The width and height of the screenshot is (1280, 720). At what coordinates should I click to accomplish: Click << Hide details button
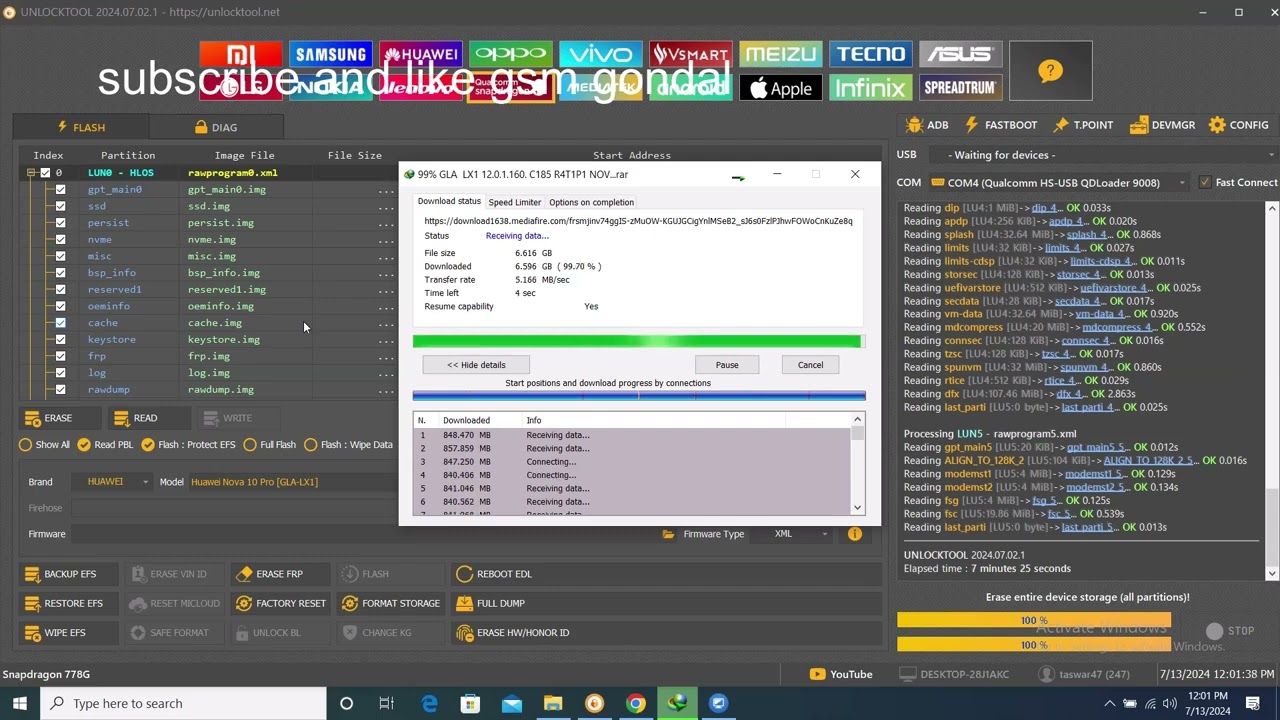point(476,365)
